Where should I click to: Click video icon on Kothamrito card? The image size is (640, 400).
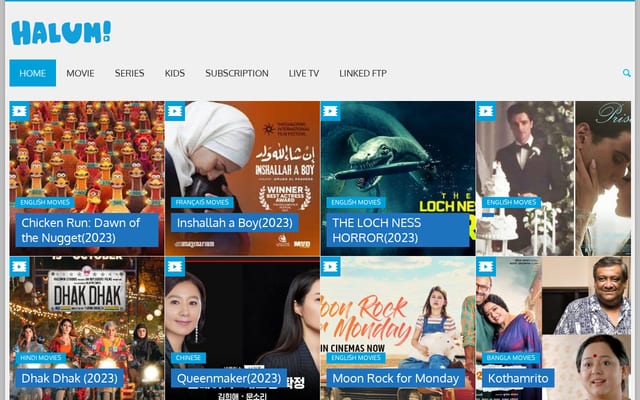click(486, 267)
